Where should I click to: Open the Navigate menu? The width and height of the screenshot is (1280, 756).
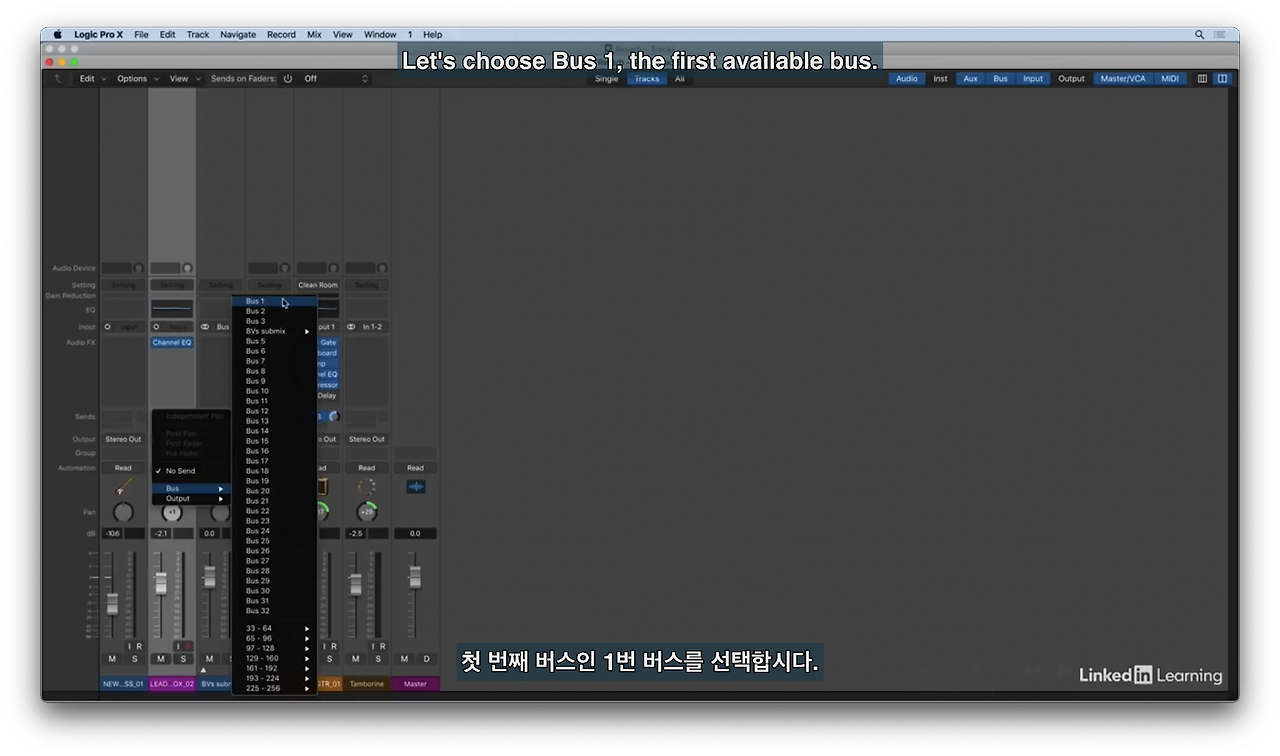(238, 34)
